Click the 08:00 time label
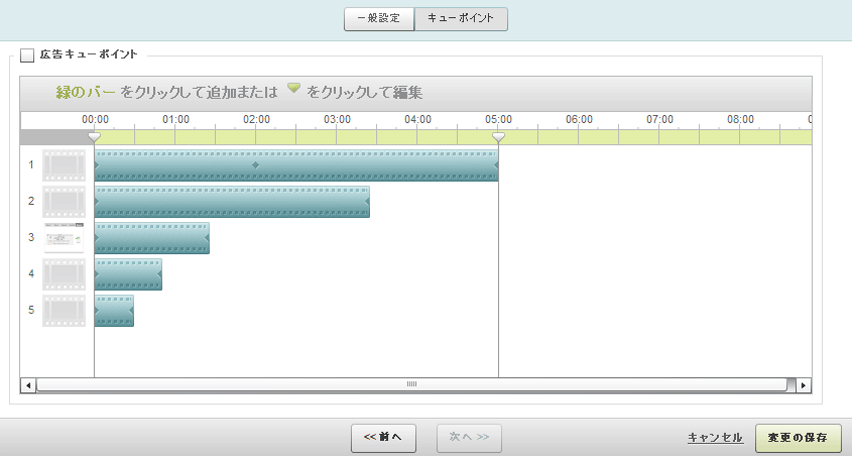 (x=741, y=120)
